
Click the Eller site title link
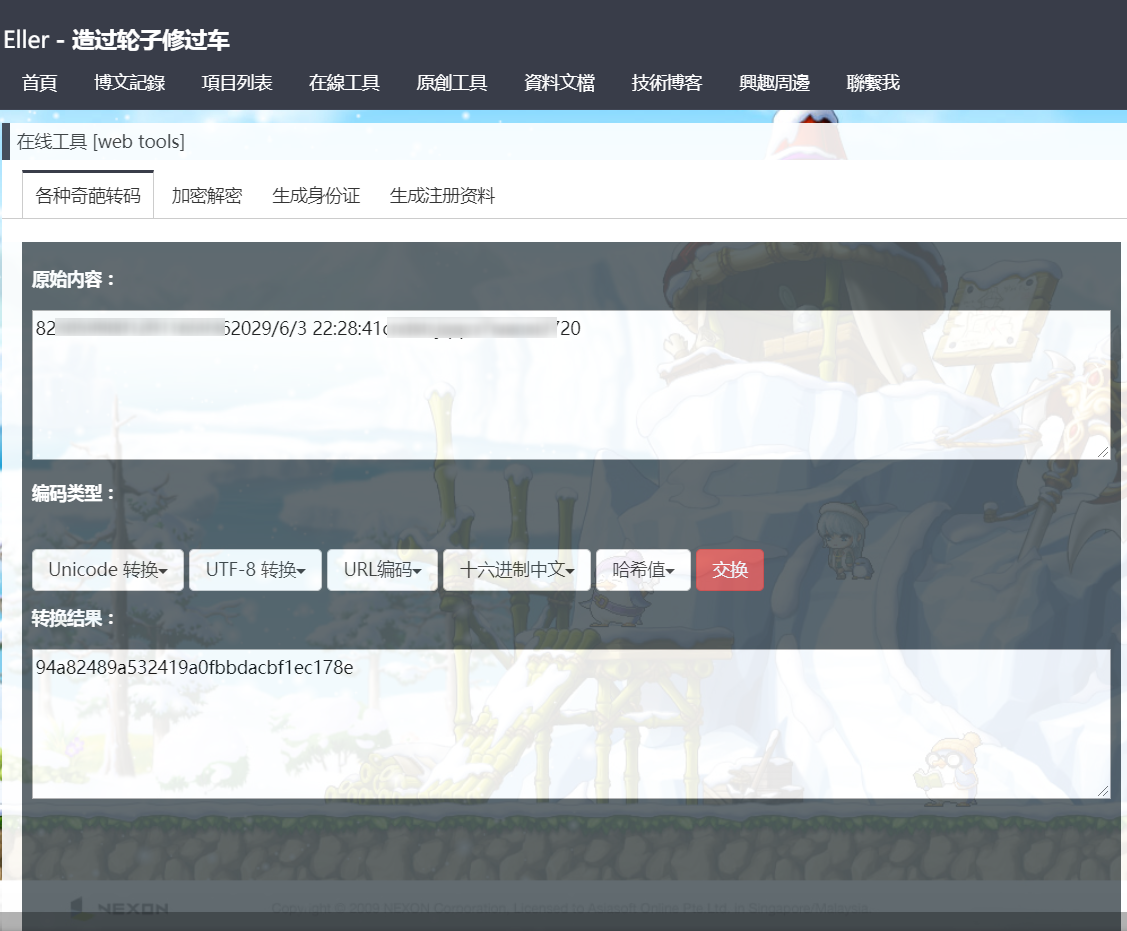coord(116,40)
